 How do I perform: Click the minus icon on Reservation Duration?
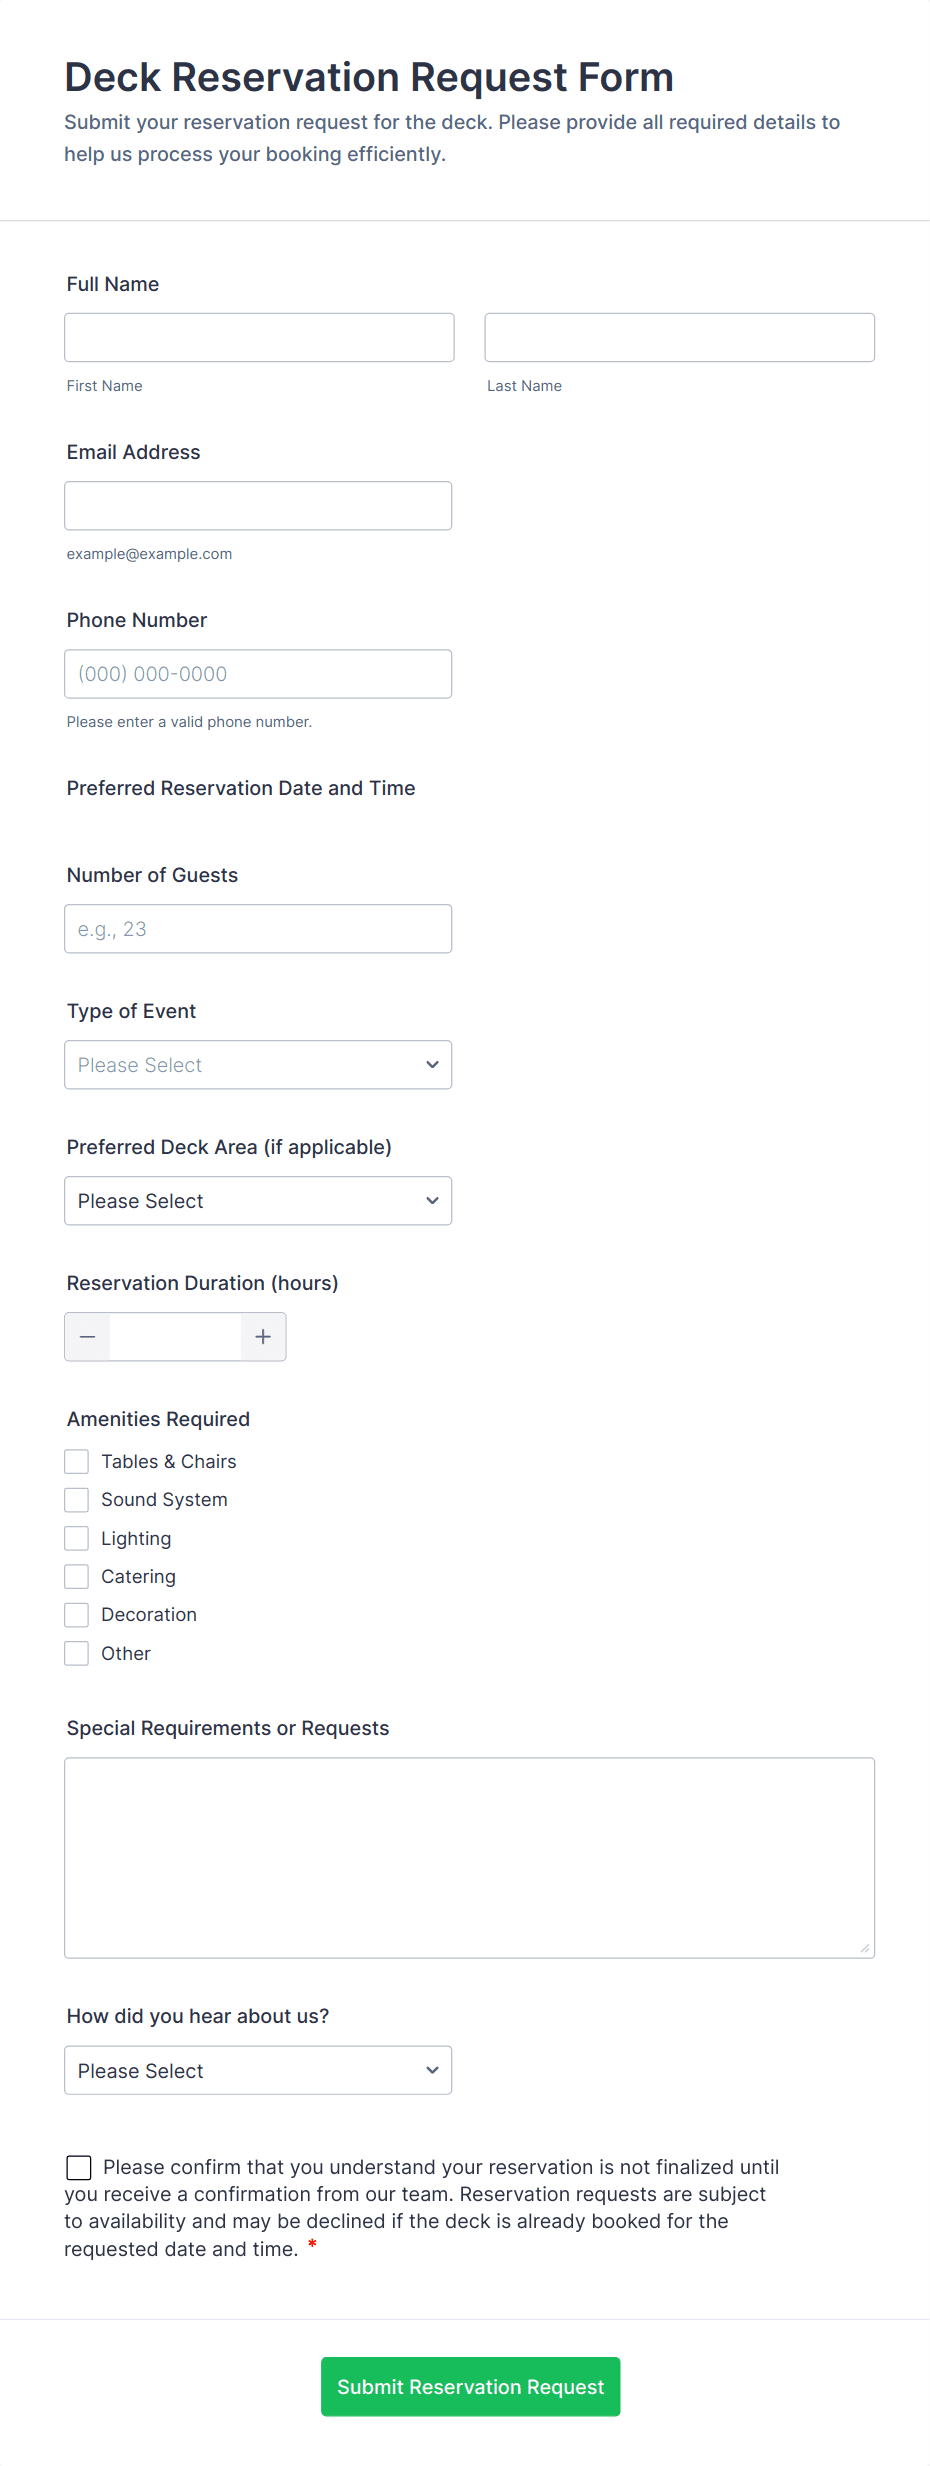tap(88, 1337)
